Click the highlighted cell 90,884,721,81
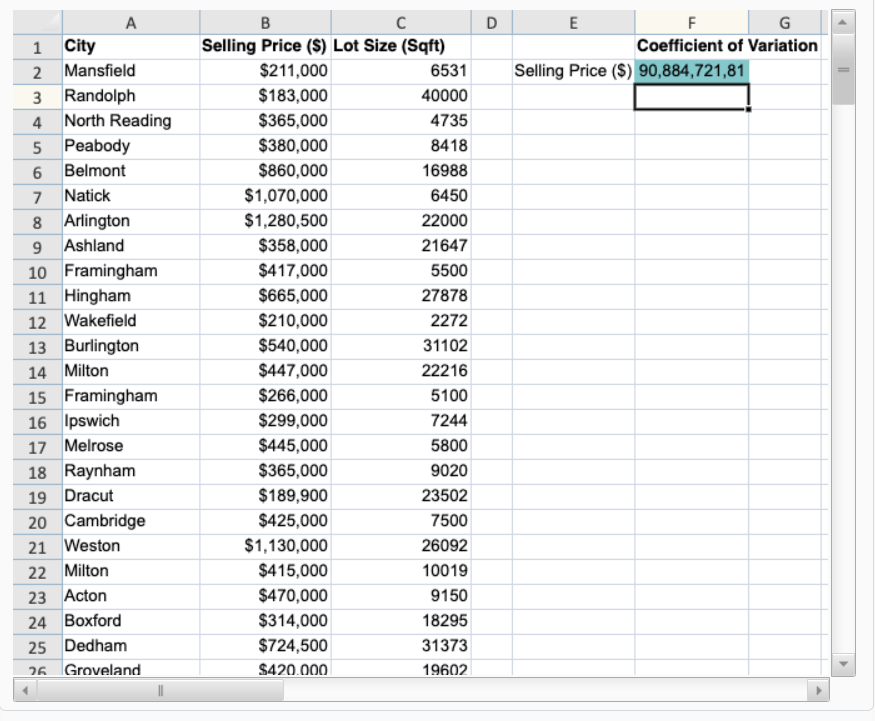This screenshot has height=721, width=875. coord(691,71)
